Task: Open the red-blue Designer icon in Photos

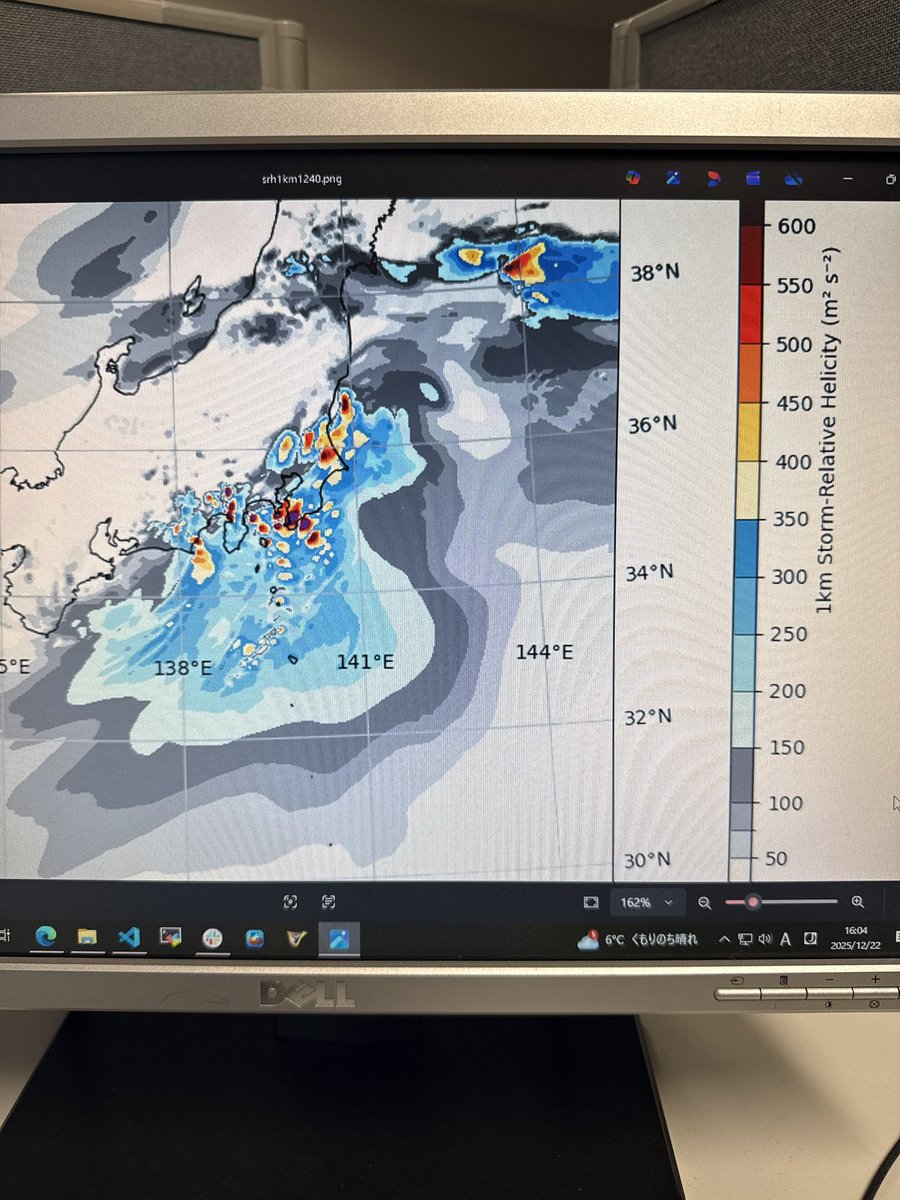Action: [713, 179]
